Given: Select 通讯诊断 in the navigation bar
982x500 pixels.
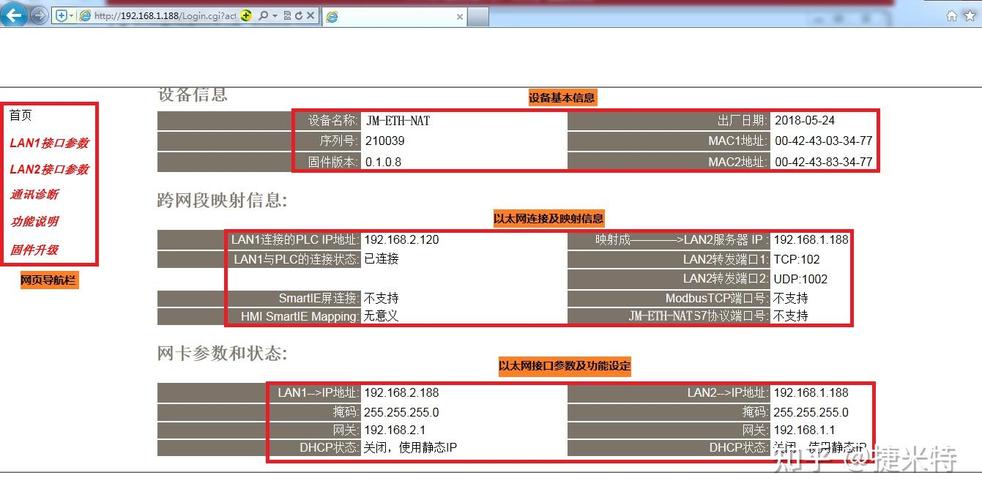Looking at the screenshot, I should (34, 195).
